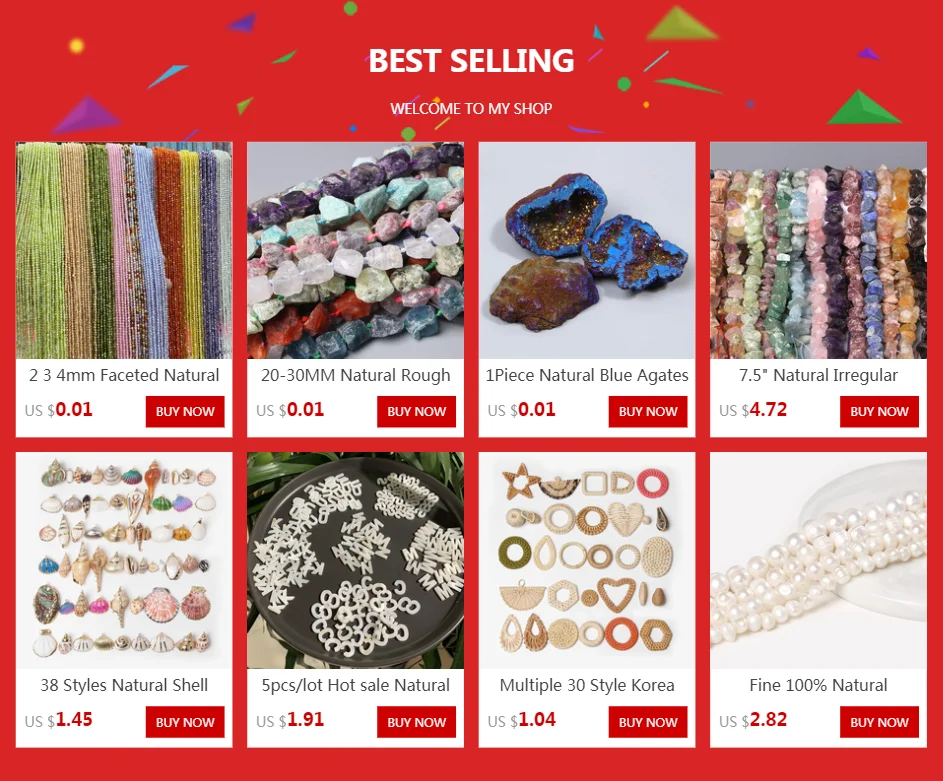
Task: View the natural shell charms product image
Action: click(124, 560)
